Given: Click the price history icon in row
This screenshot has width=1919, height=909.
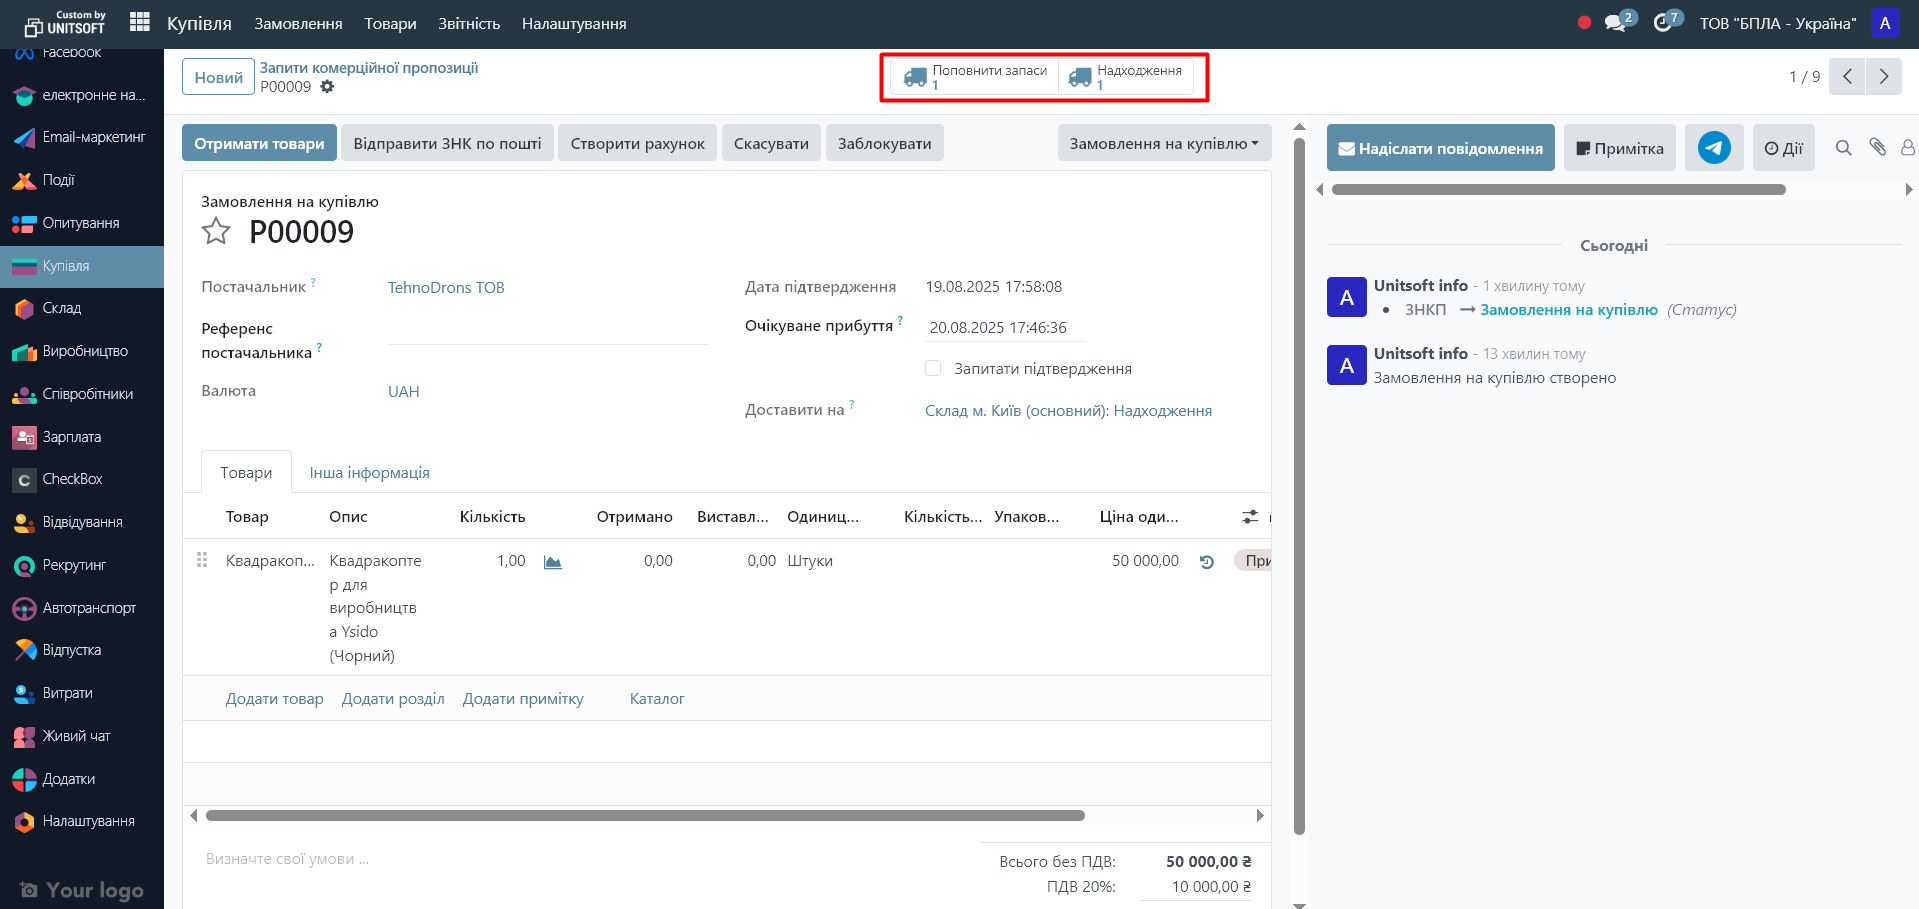Looking at the screenshot, I should click(x=1206, y=562).
